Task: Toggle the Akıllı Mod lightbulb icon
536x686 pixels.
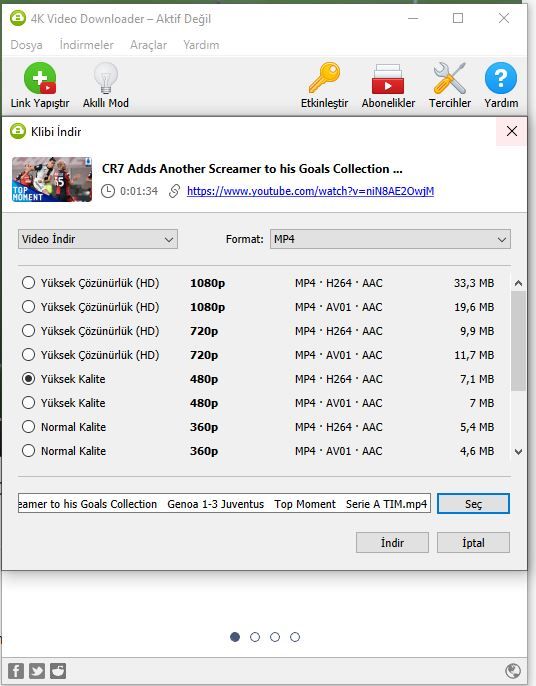Action: click(105, 78)
